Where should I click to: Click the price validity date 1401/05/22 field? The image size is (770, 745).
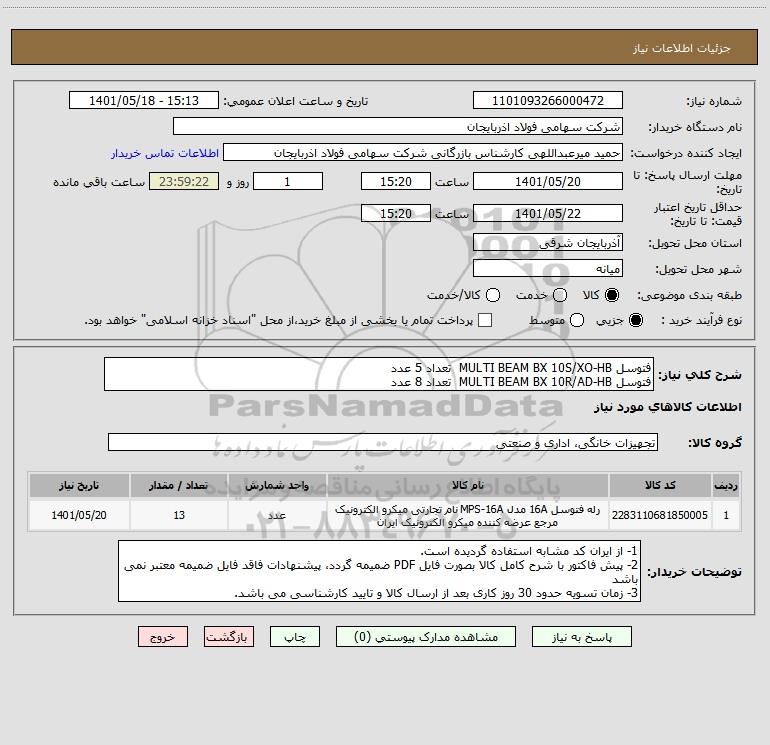(548, 213)
